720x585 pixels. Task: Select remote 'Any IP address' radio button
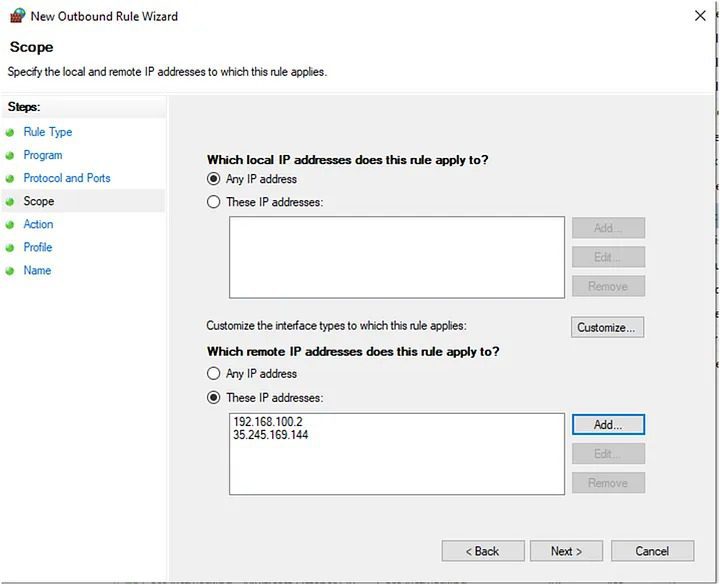pos(214,373)
